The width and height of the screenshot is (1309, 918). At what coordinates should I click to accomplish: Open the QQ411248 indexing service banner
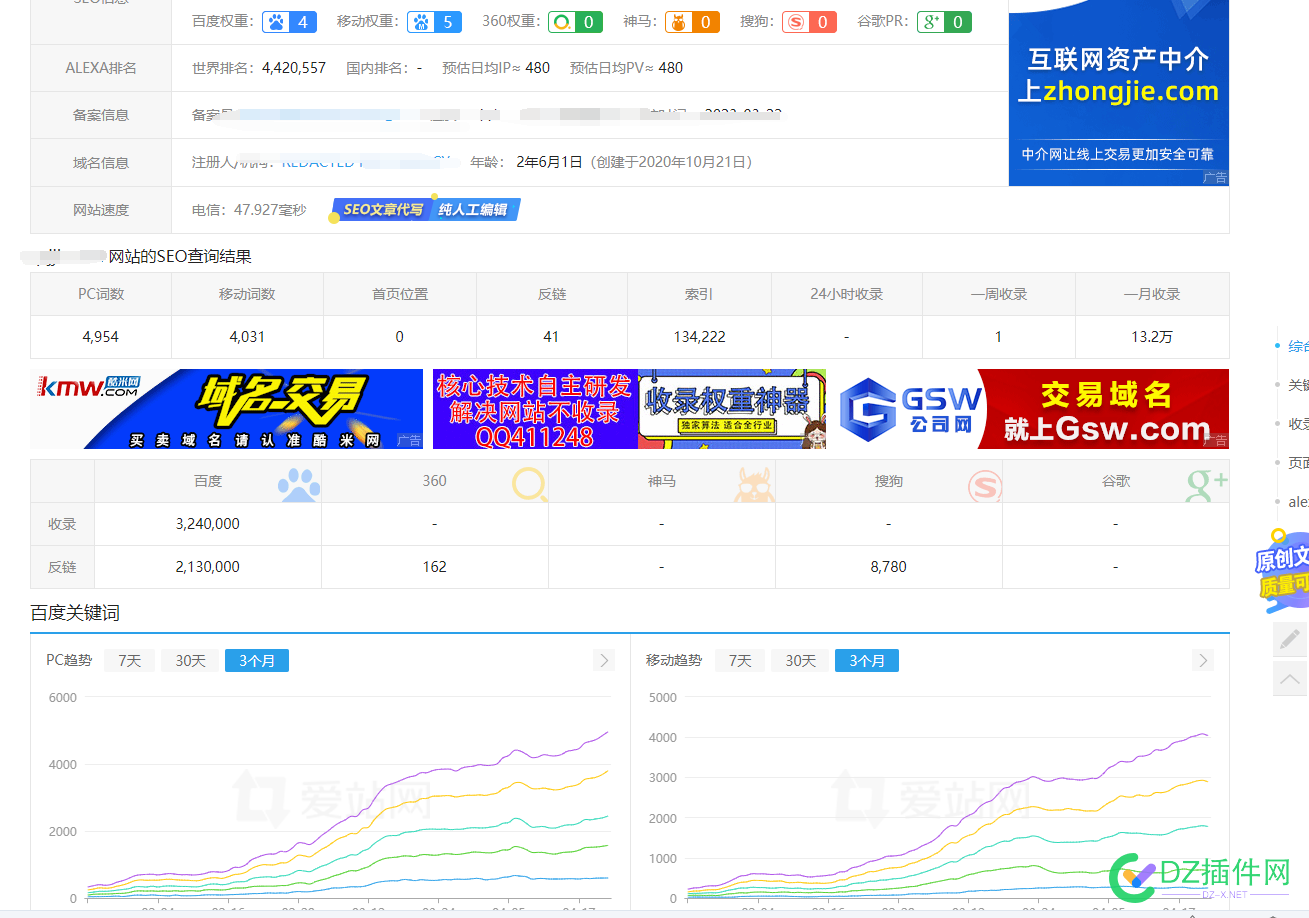pyautogui.click(x=535, y=409)
